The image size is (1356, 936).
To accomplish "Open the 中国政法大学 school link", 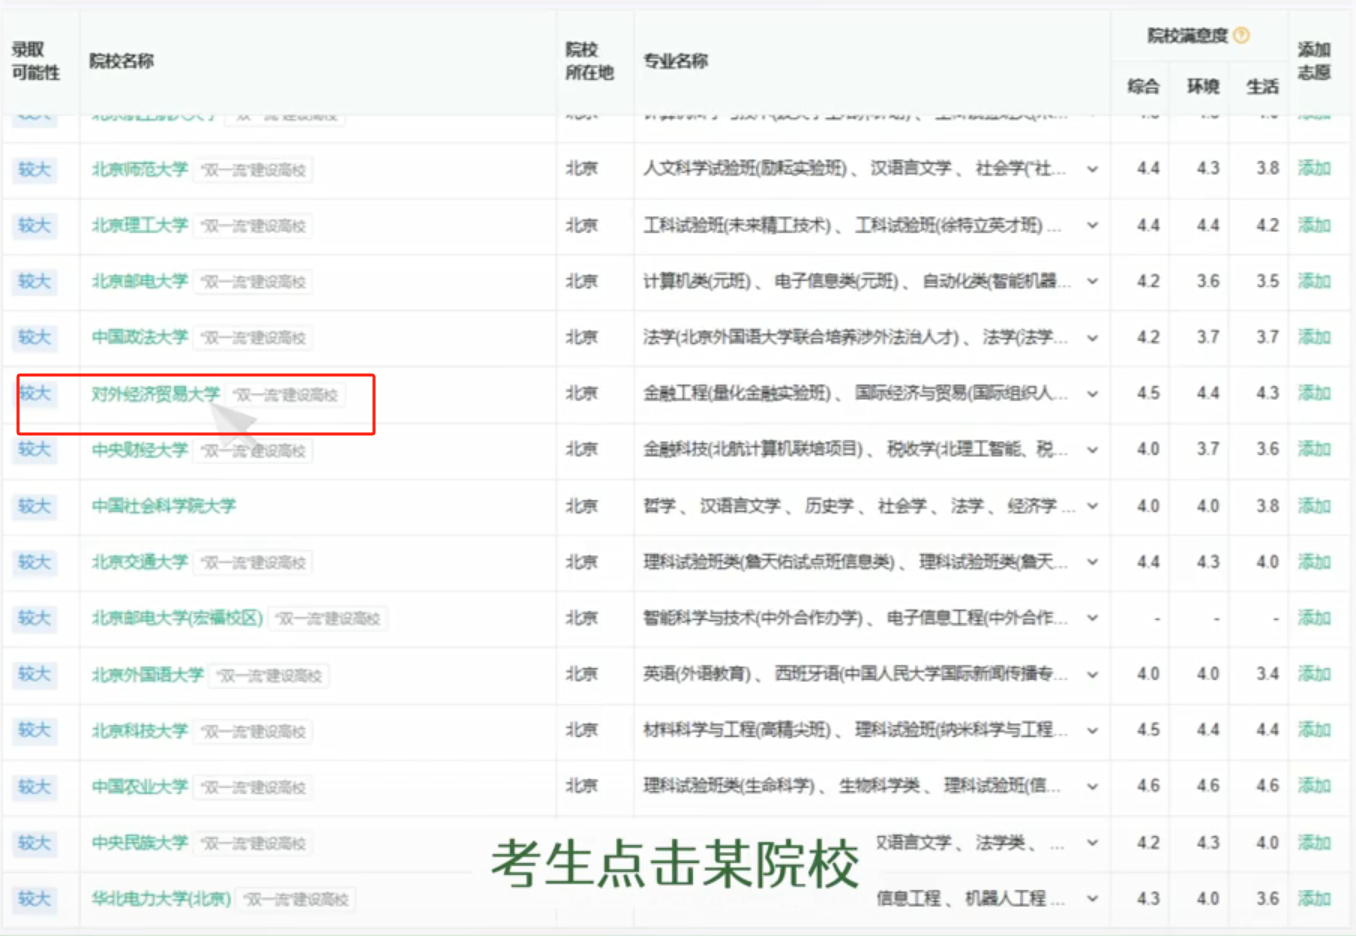I will 140,337.
